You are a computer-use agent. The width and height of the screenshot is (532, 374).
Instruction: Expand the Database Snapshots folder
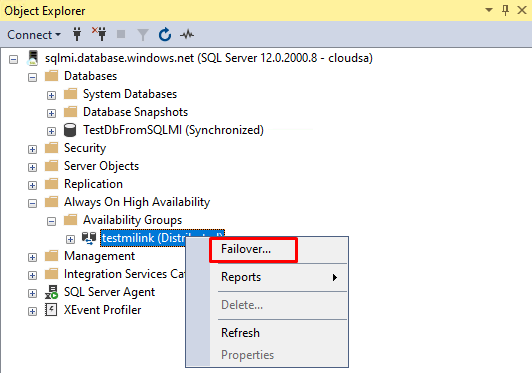tap(51, 114)
